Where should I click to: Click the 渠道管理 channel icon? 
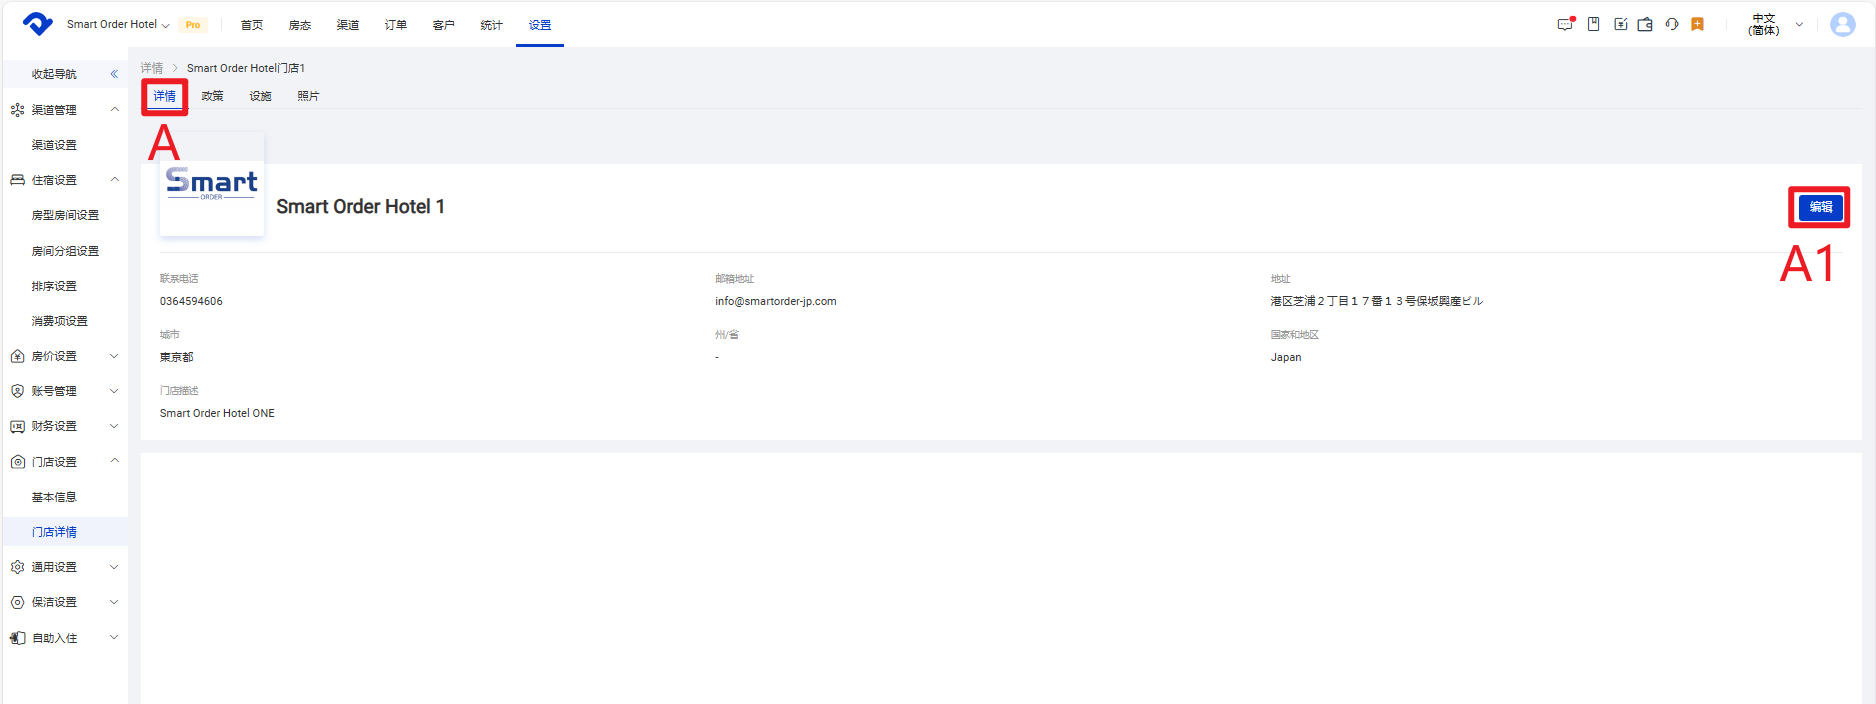click(x=17, y=110)
